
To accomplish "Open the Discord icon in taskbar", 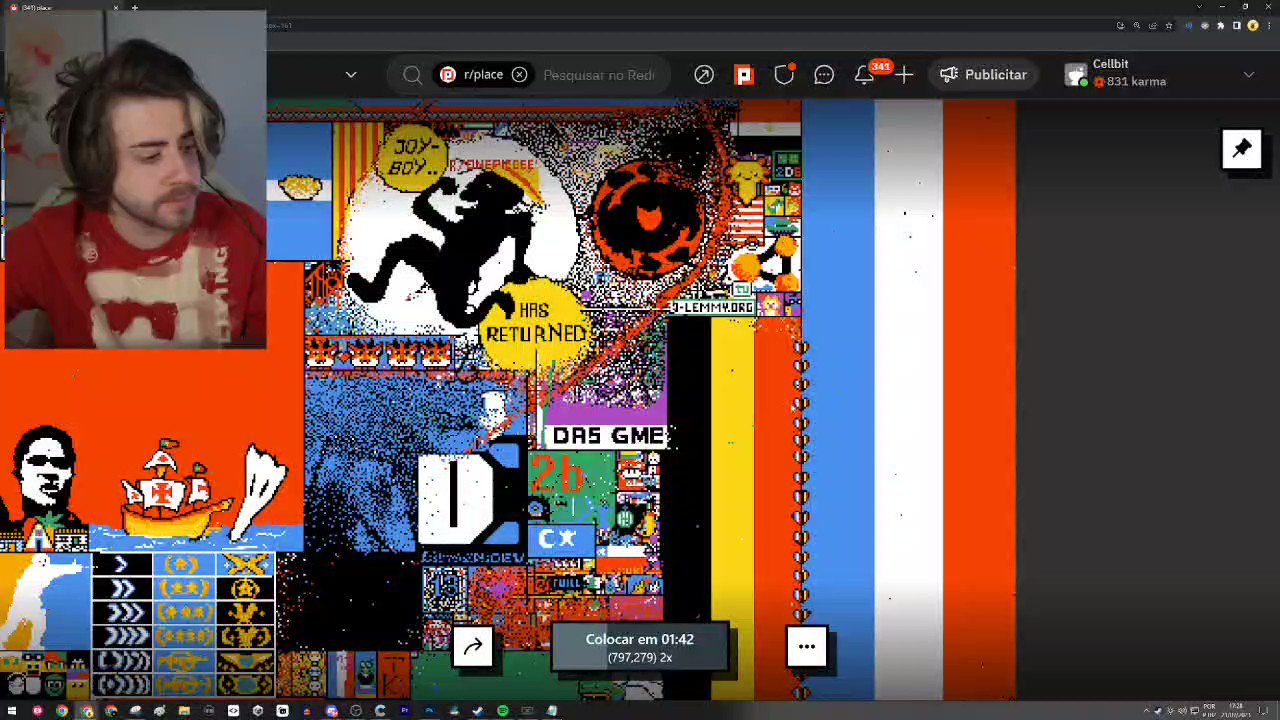I will tap(332, 711).
